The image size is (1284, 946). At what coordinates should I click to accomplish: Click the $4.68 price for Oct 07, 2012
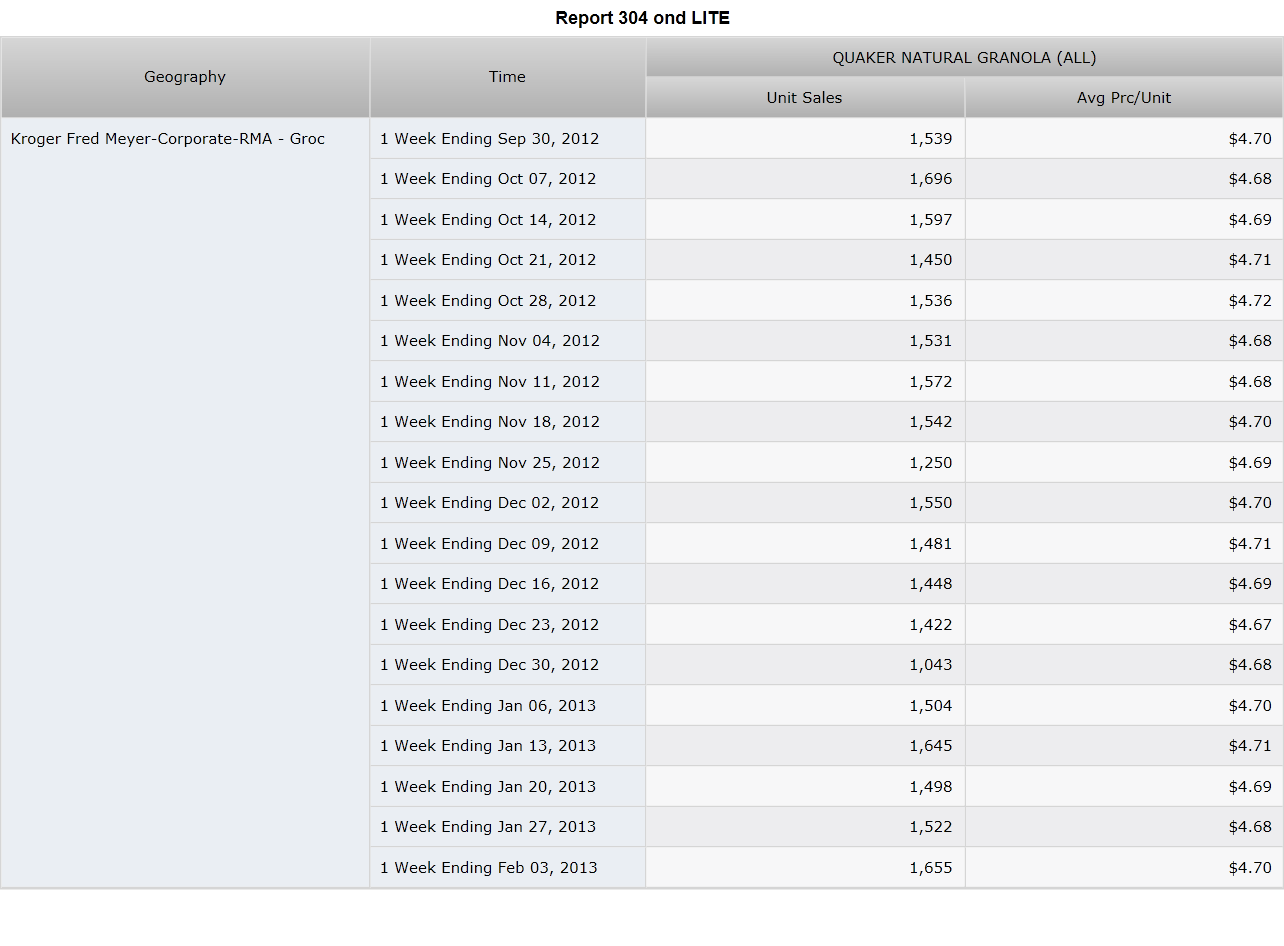point(1250,179)
